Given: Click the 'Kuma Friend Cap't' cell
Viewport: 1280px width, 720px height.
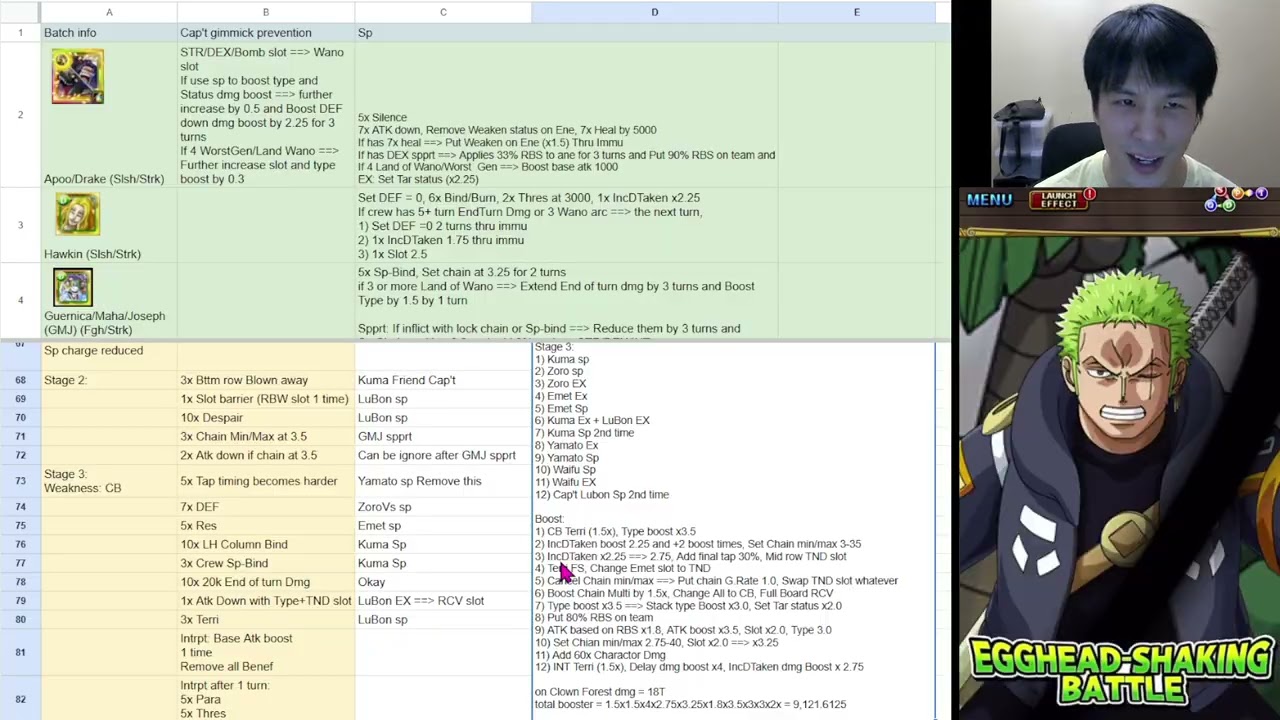Looking at the screenshot, I should (x=443, y=380).
